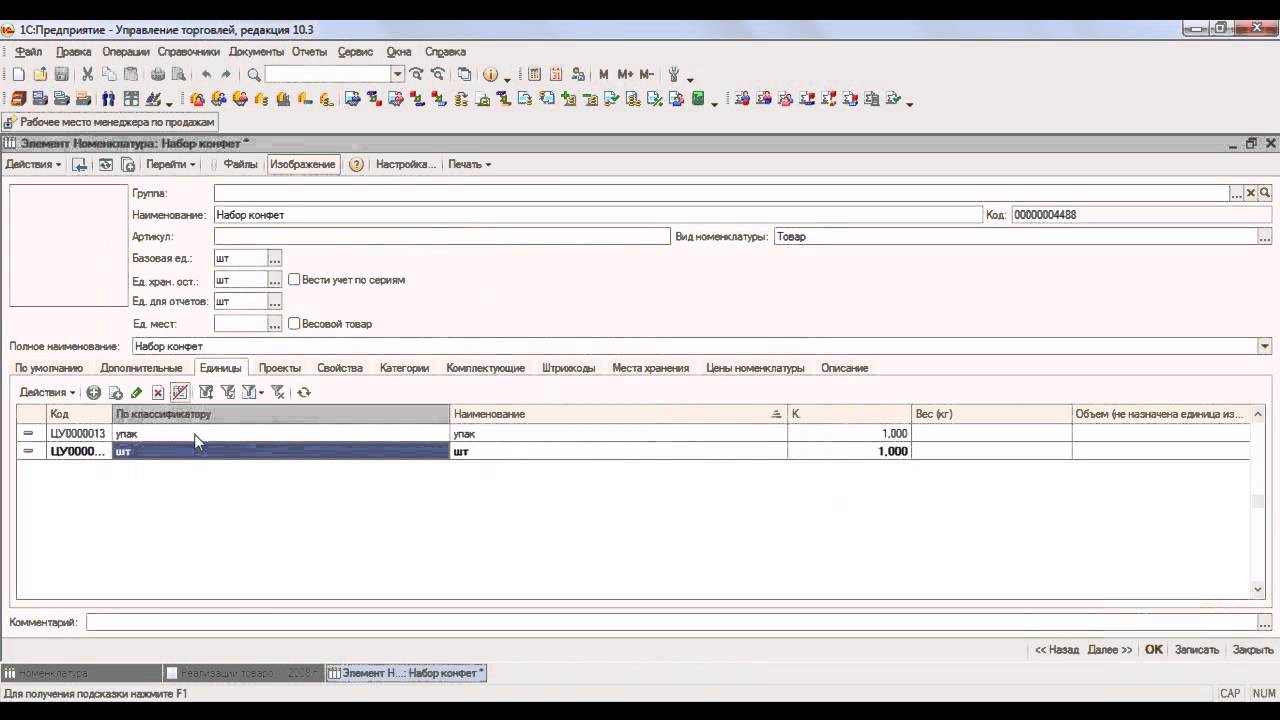The height and width of the screenshot is (720, 1280).
Task: Click the Undo arrow icon
Action: tap(206, 75)
